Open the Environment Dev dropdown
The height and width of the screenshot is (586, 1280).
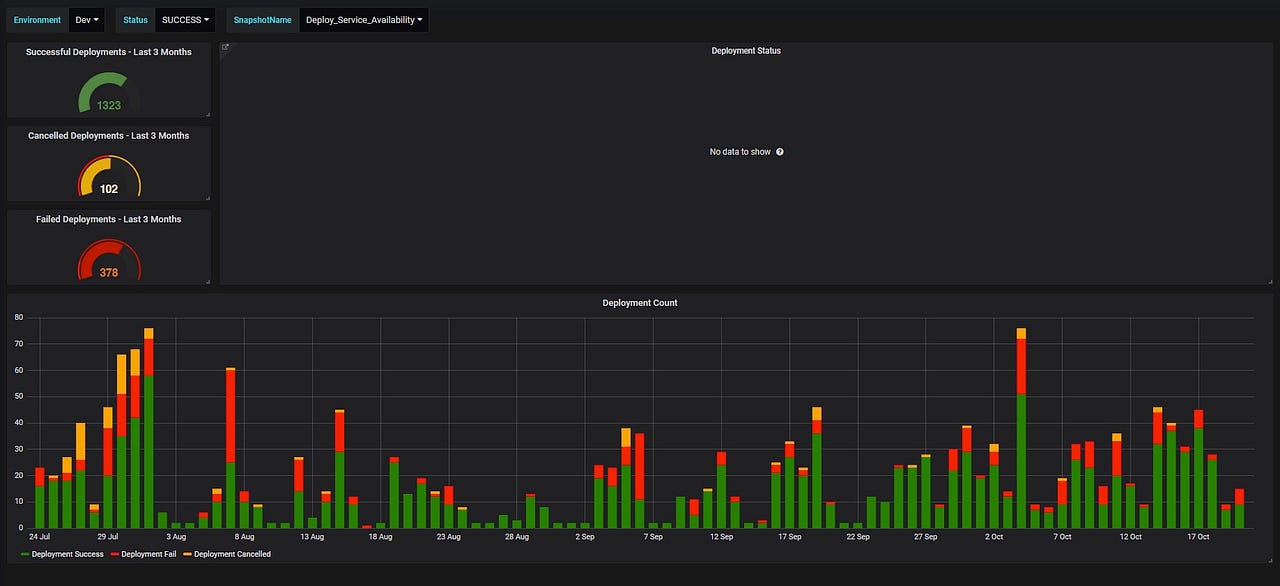click(x=84, y=19)
